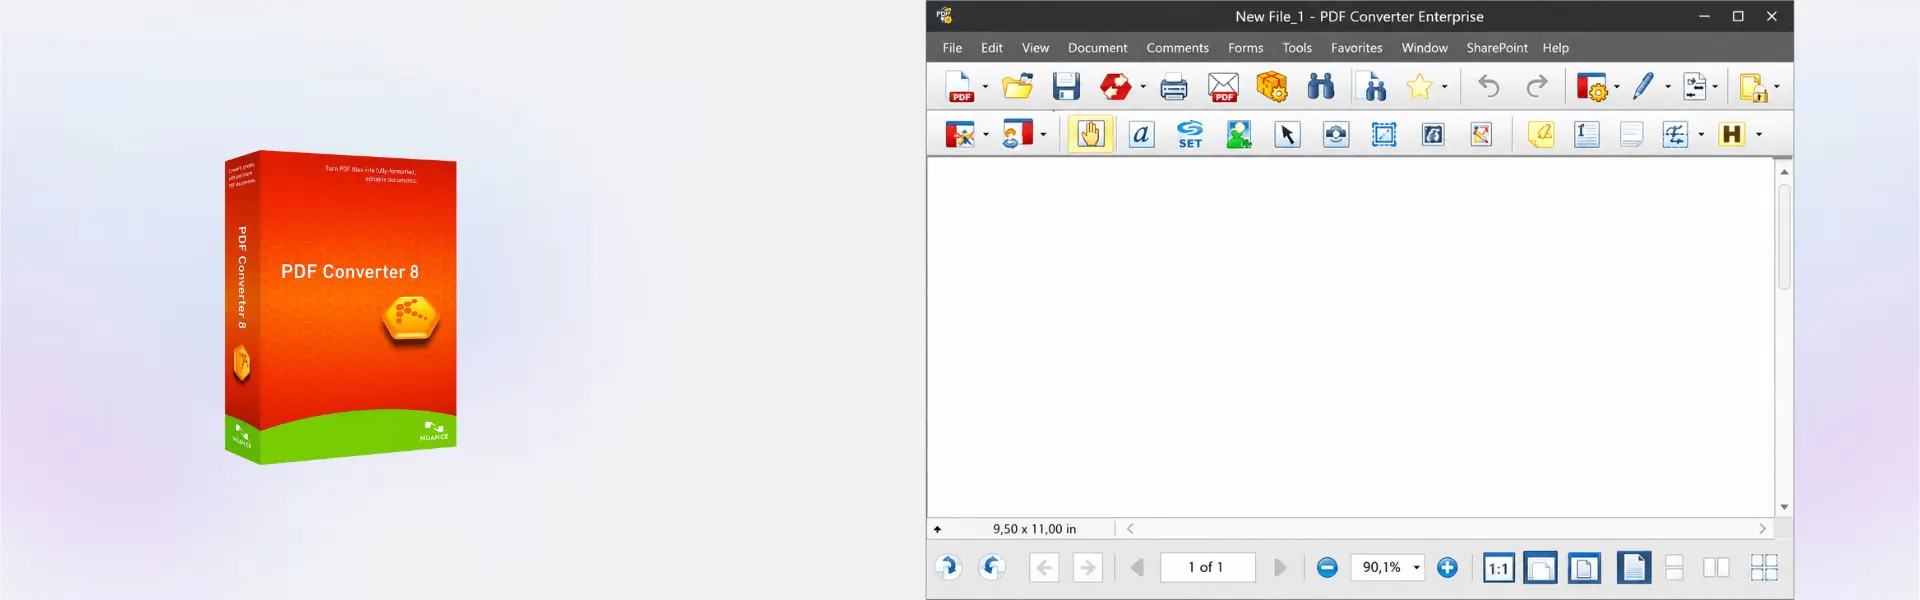The width and height of the screenshot is (1920, 600).
Task: Click the yellow Favorites star icon
Action: (x=1419, y=87)
